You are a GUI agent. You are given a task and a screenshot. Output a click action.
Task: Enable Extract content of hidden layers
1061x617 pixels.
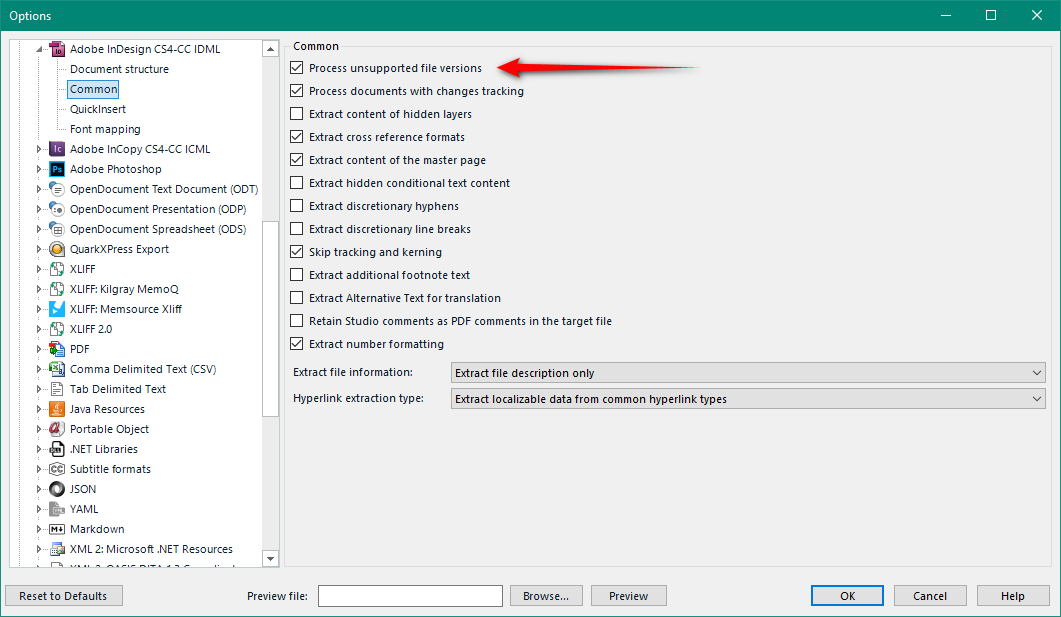[296, 114]
